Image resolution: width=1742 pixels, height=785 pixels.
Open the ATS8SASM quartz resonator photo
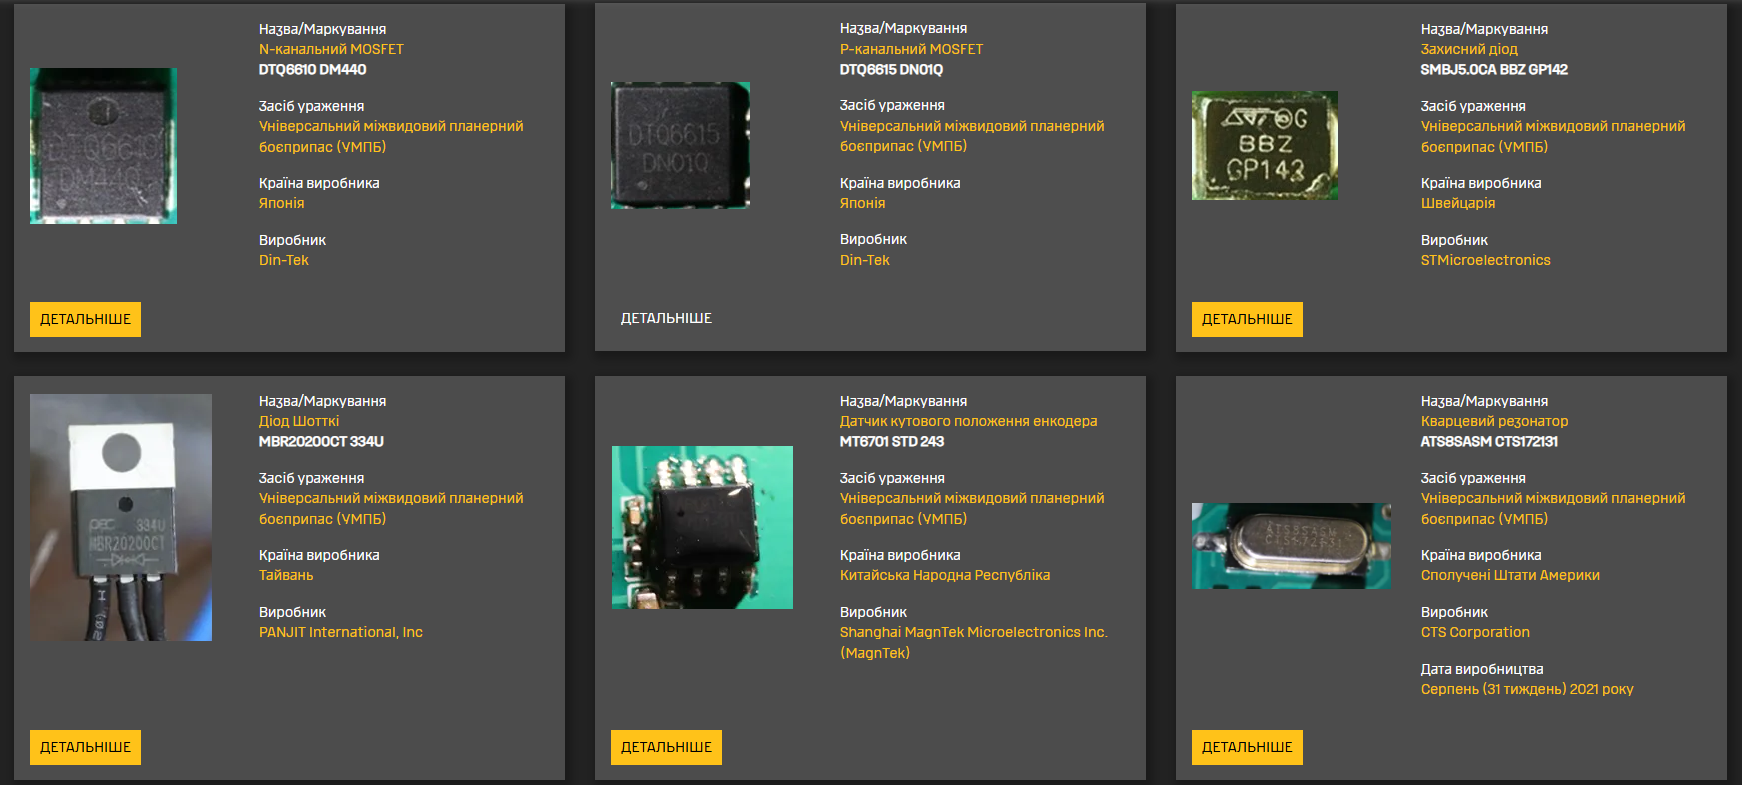[1291, 546]
